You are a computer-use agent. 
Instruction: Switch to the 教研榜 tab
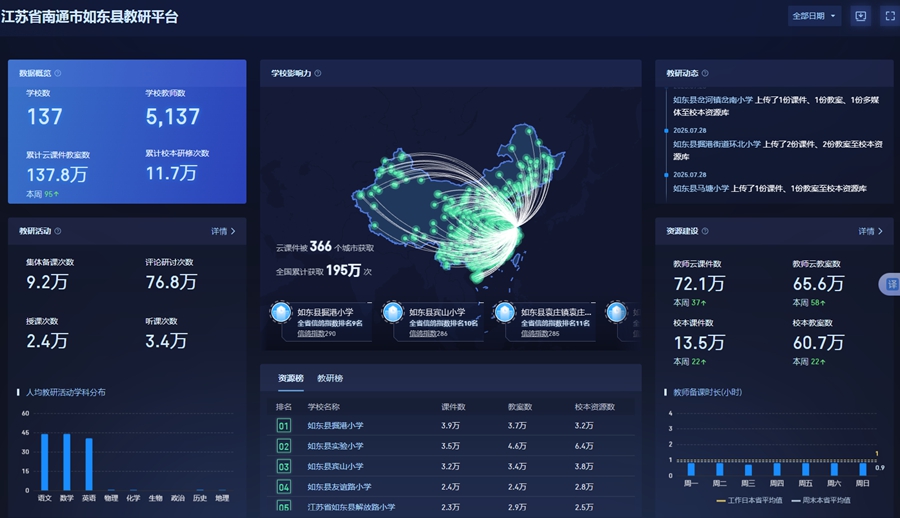(x=330, y=378)
